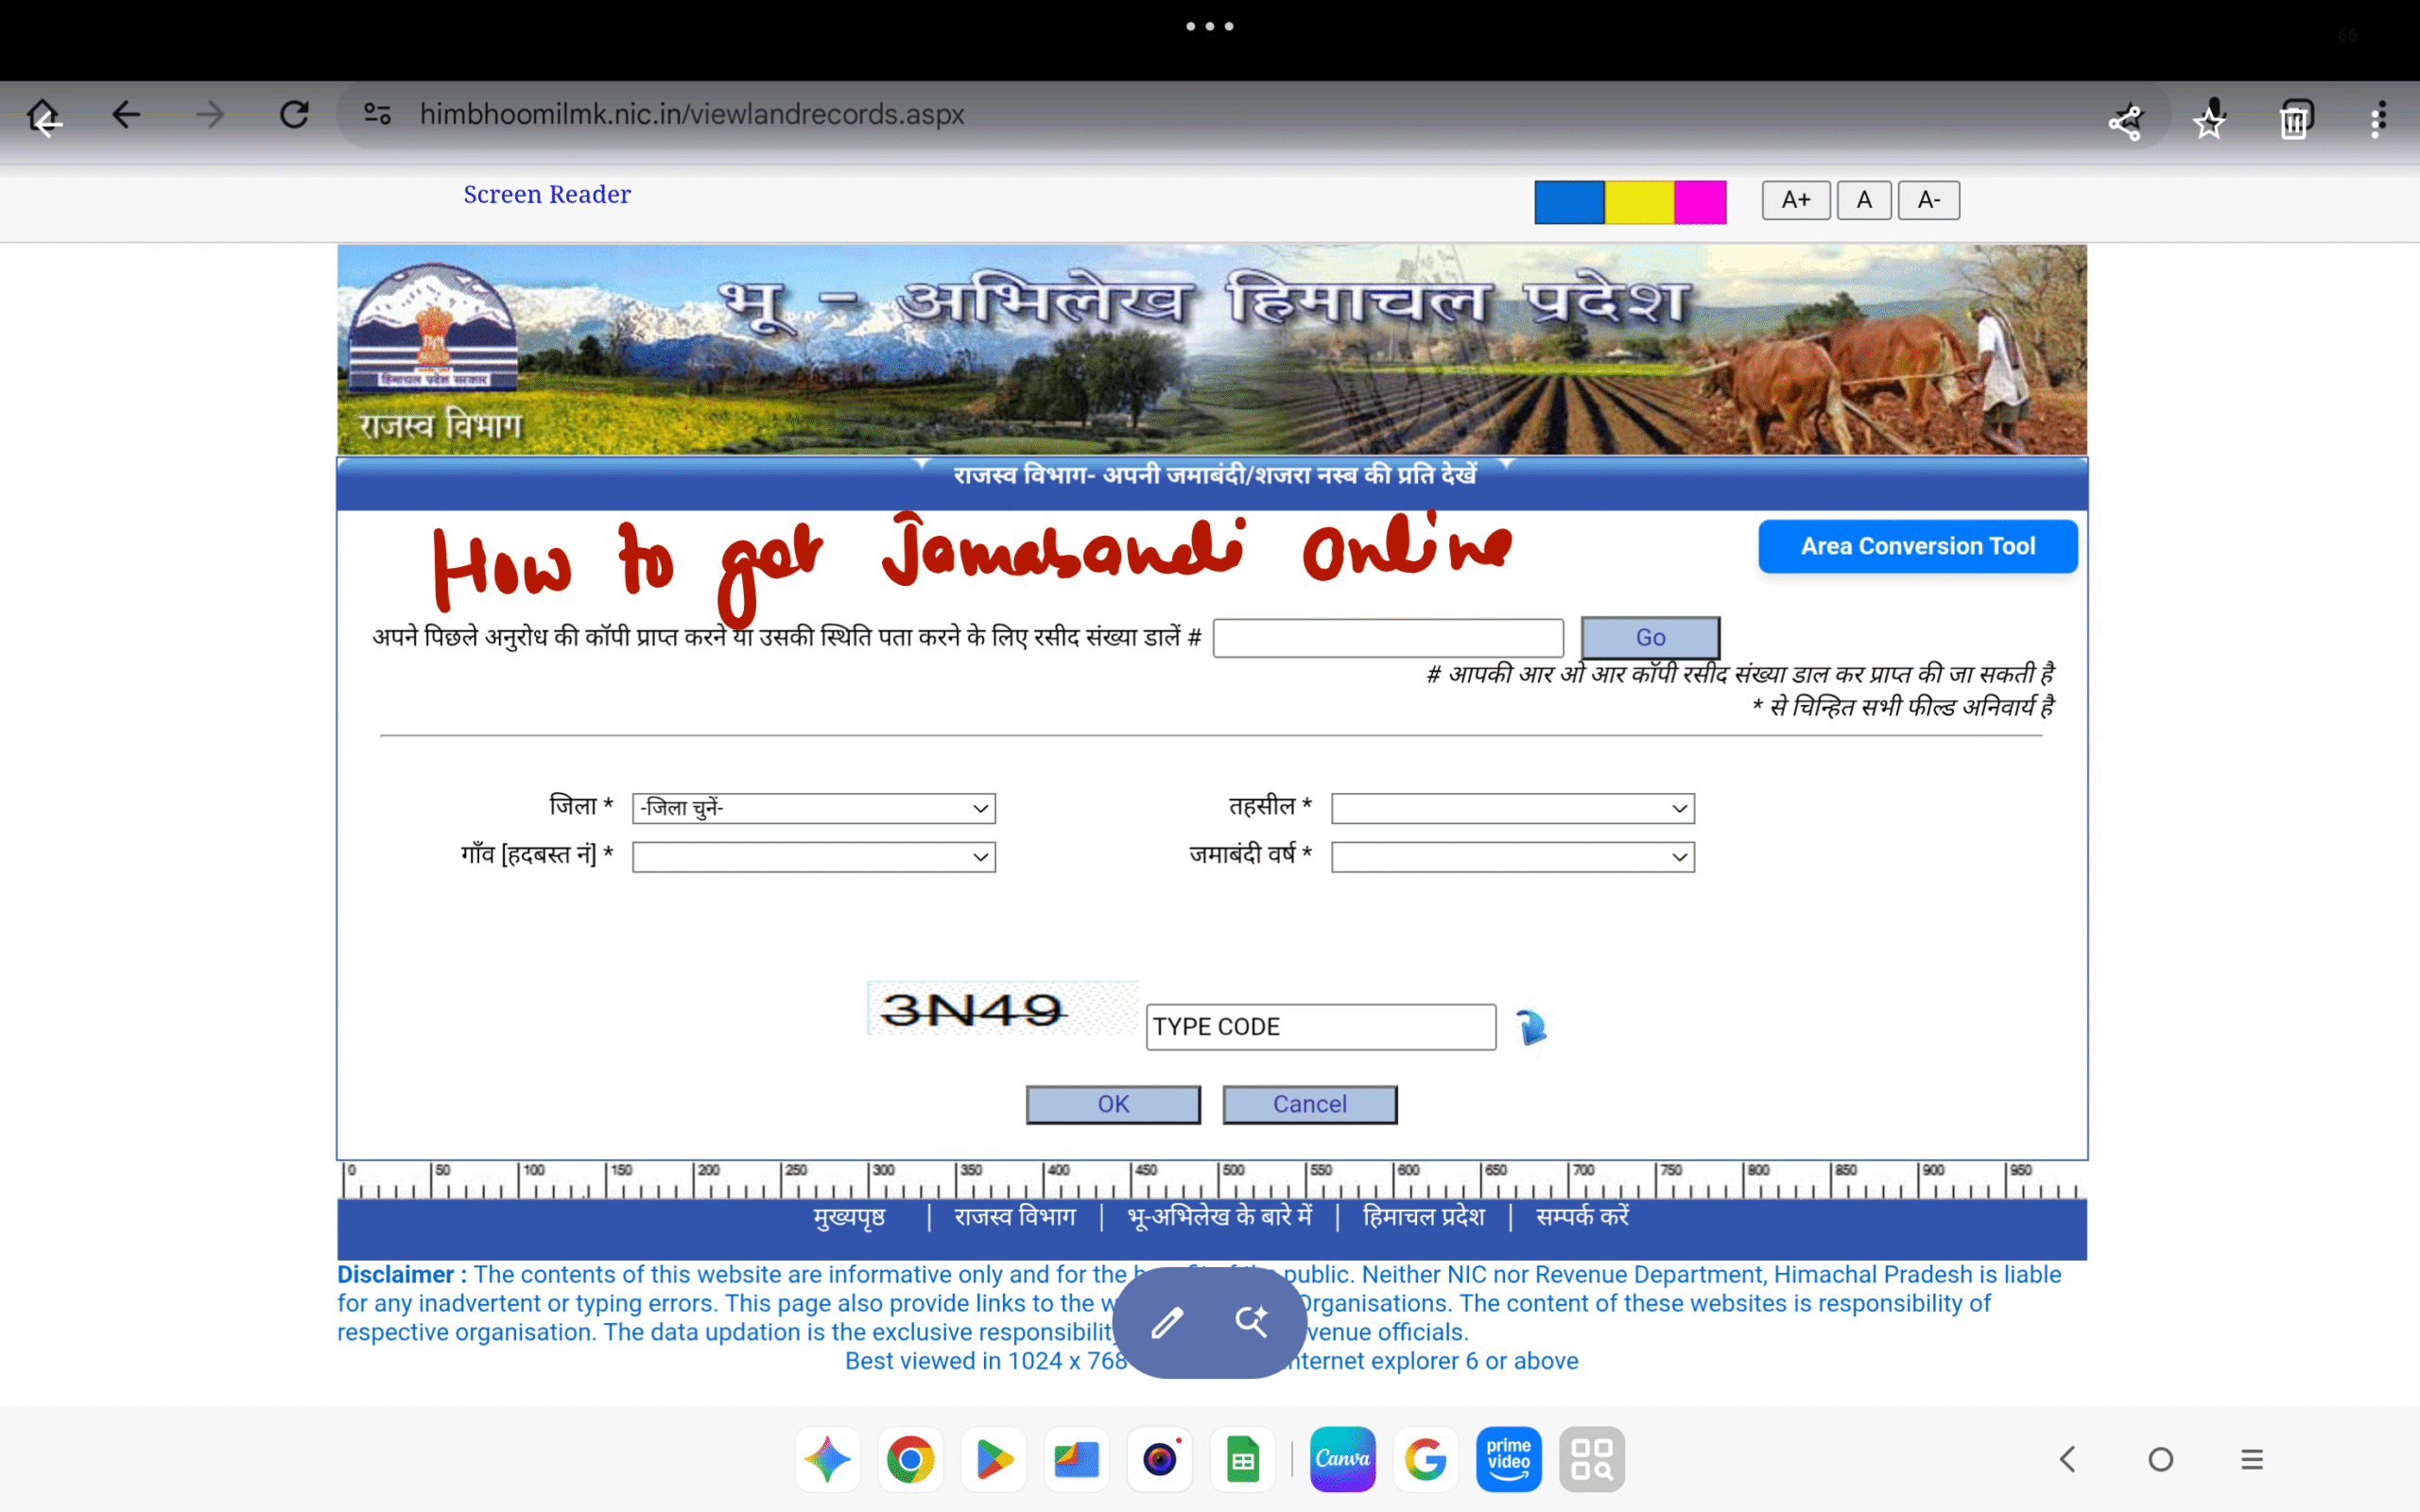Click the TYPE CODE captcha field
Viewport: 2420px width, 1512px height.
(x=1320, y=1027)
